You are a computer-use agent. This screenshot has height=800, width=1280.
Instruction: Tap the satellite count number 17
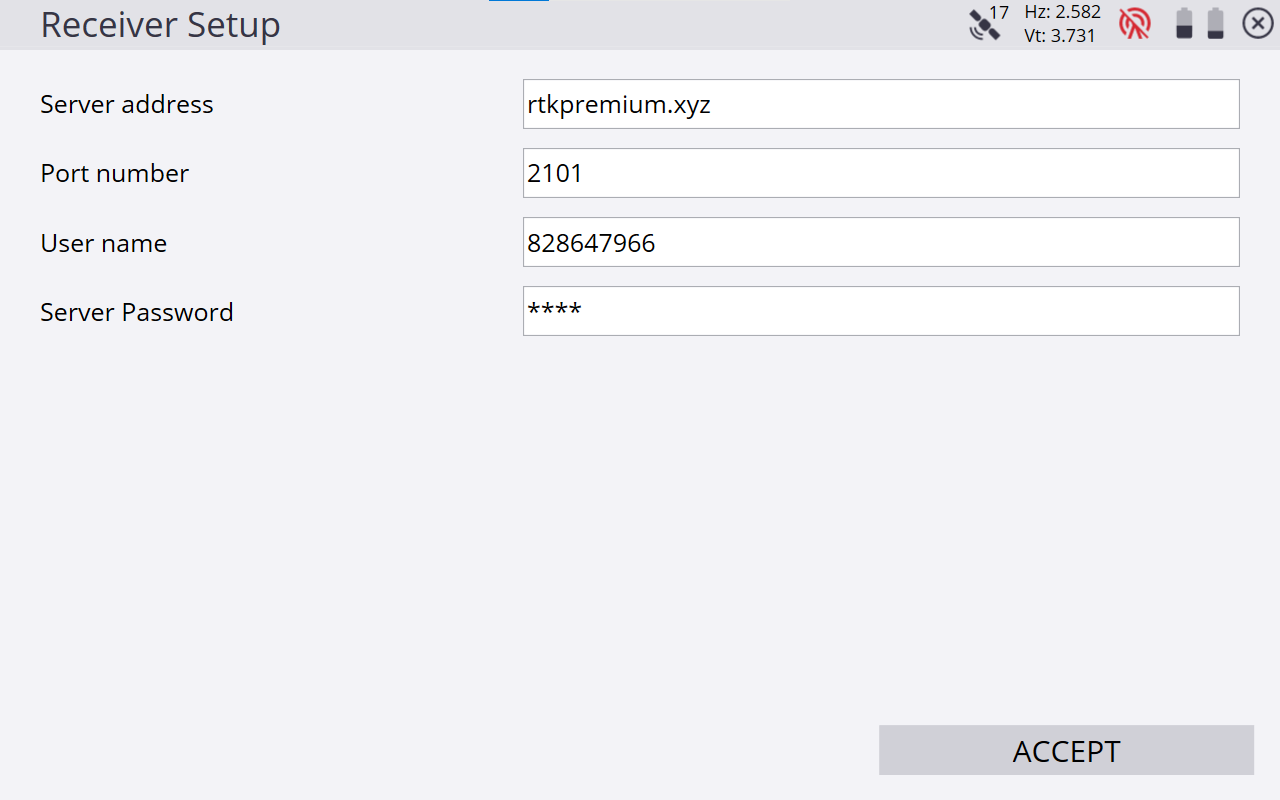coord(999,13)
